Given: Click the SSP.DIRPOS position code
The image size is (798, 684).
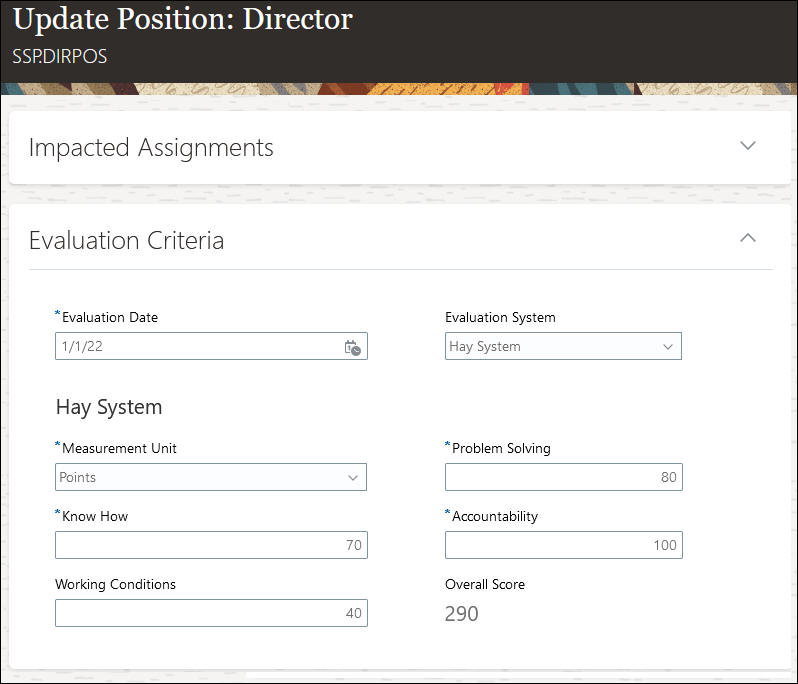Looking at the screenshot, I should (x=60, y=57).
